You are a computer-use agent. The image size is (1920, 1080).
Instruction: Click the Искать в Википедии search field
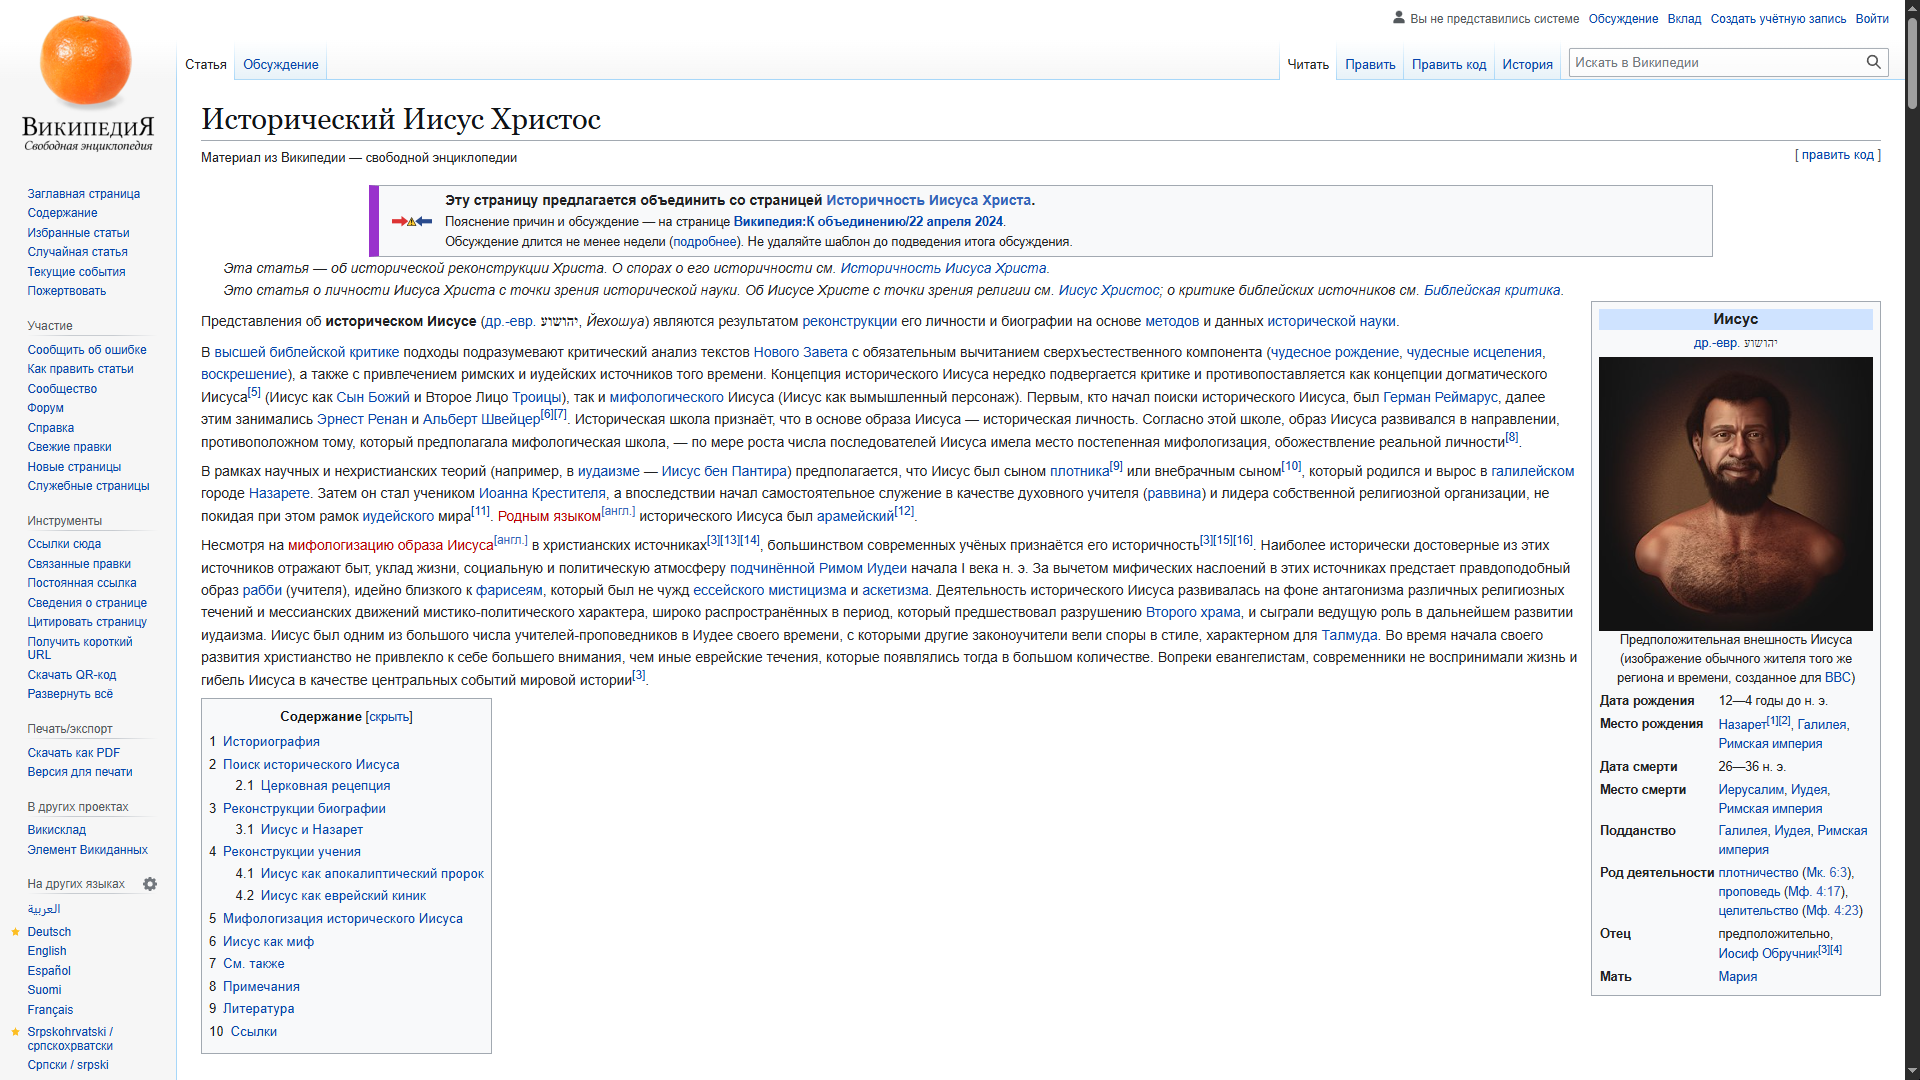pyautogui.click(x=1714, y=63)
